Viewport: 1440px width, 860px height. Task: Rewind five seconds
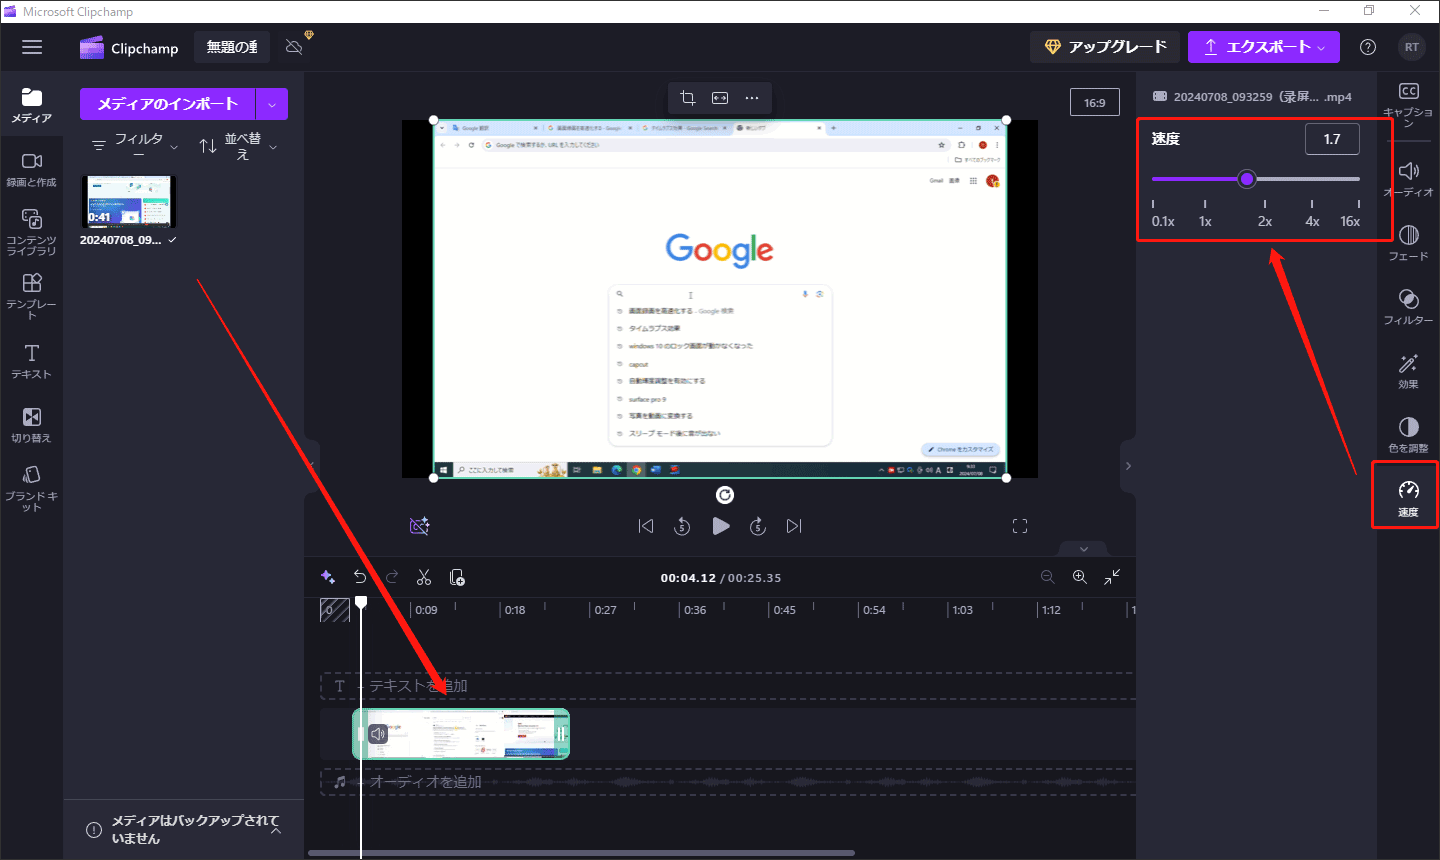[x=682, y=526]
